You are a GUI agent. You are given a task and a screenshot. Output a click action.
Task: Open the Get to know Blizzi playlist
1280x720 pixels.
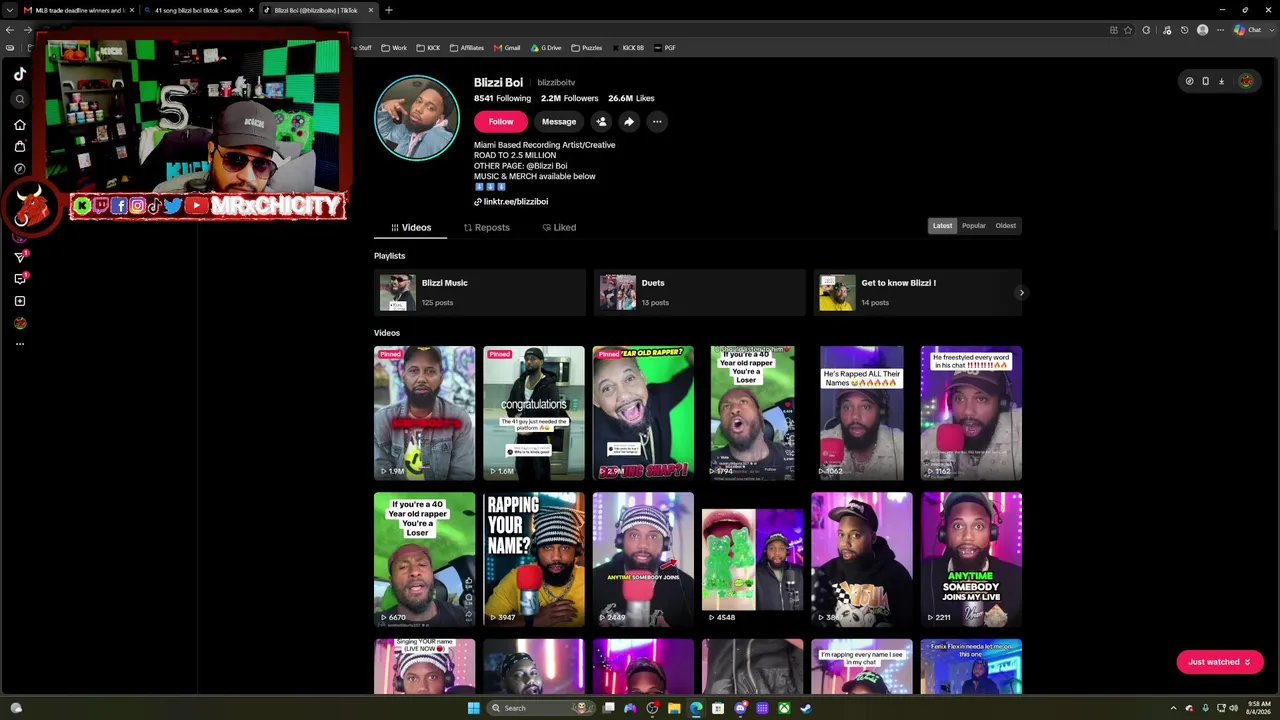917,292
